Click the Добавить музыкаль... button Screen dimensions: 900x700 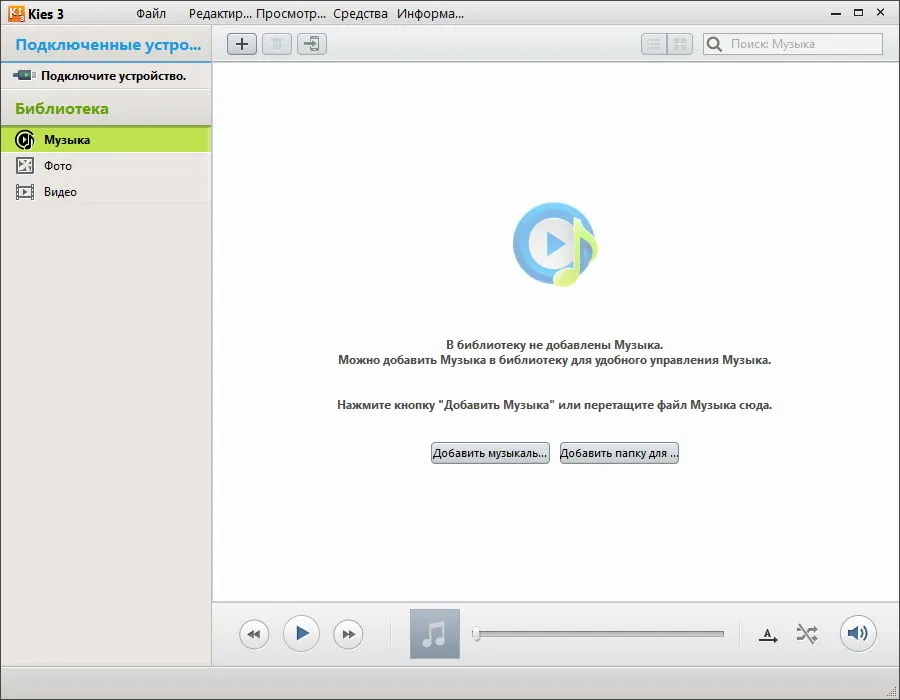(x=490, y=453)
